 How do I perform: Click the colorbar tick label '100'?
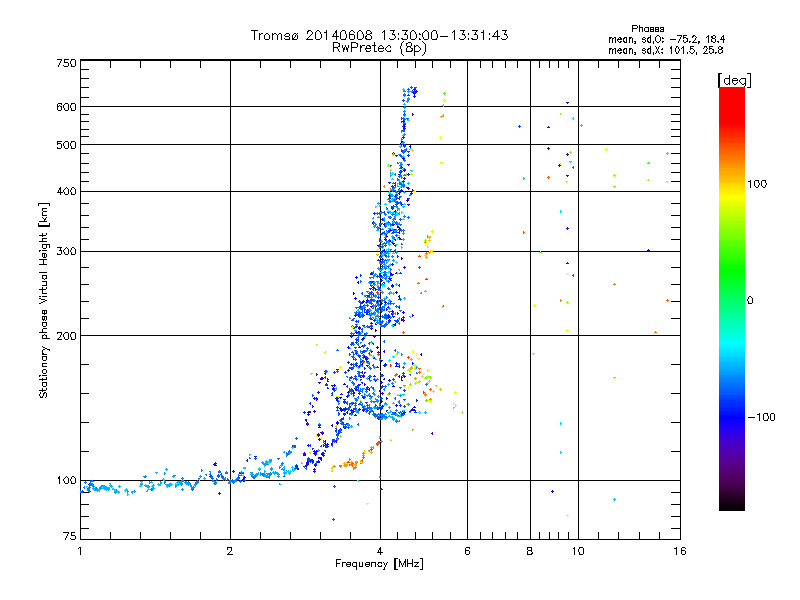757,184
